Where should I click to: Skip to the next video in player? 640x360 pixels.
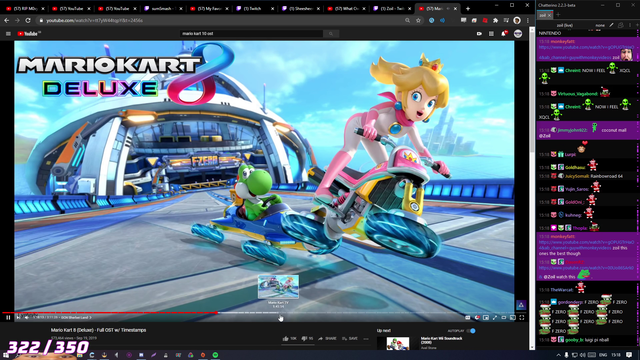coord(18,318)
